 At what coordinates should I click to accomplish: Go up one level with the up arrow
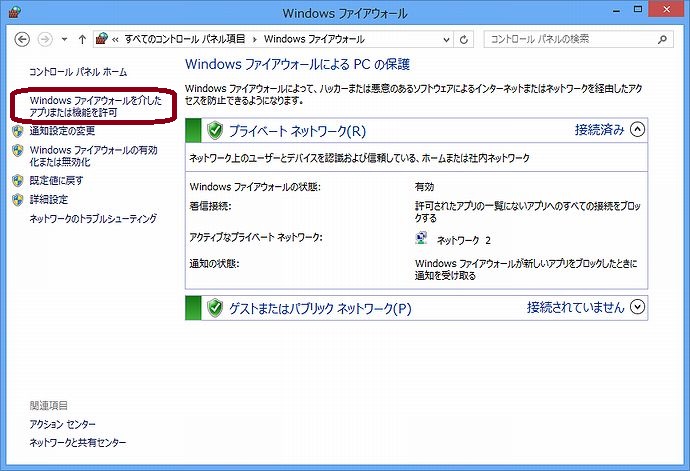[82, 39]
